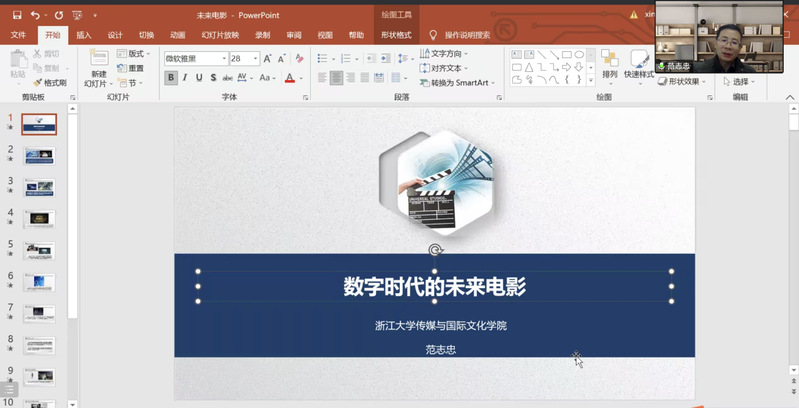The height and width of the screenshot is (408, 799).
Task: Click the red font color A swatch
Action: coord(289,78)
